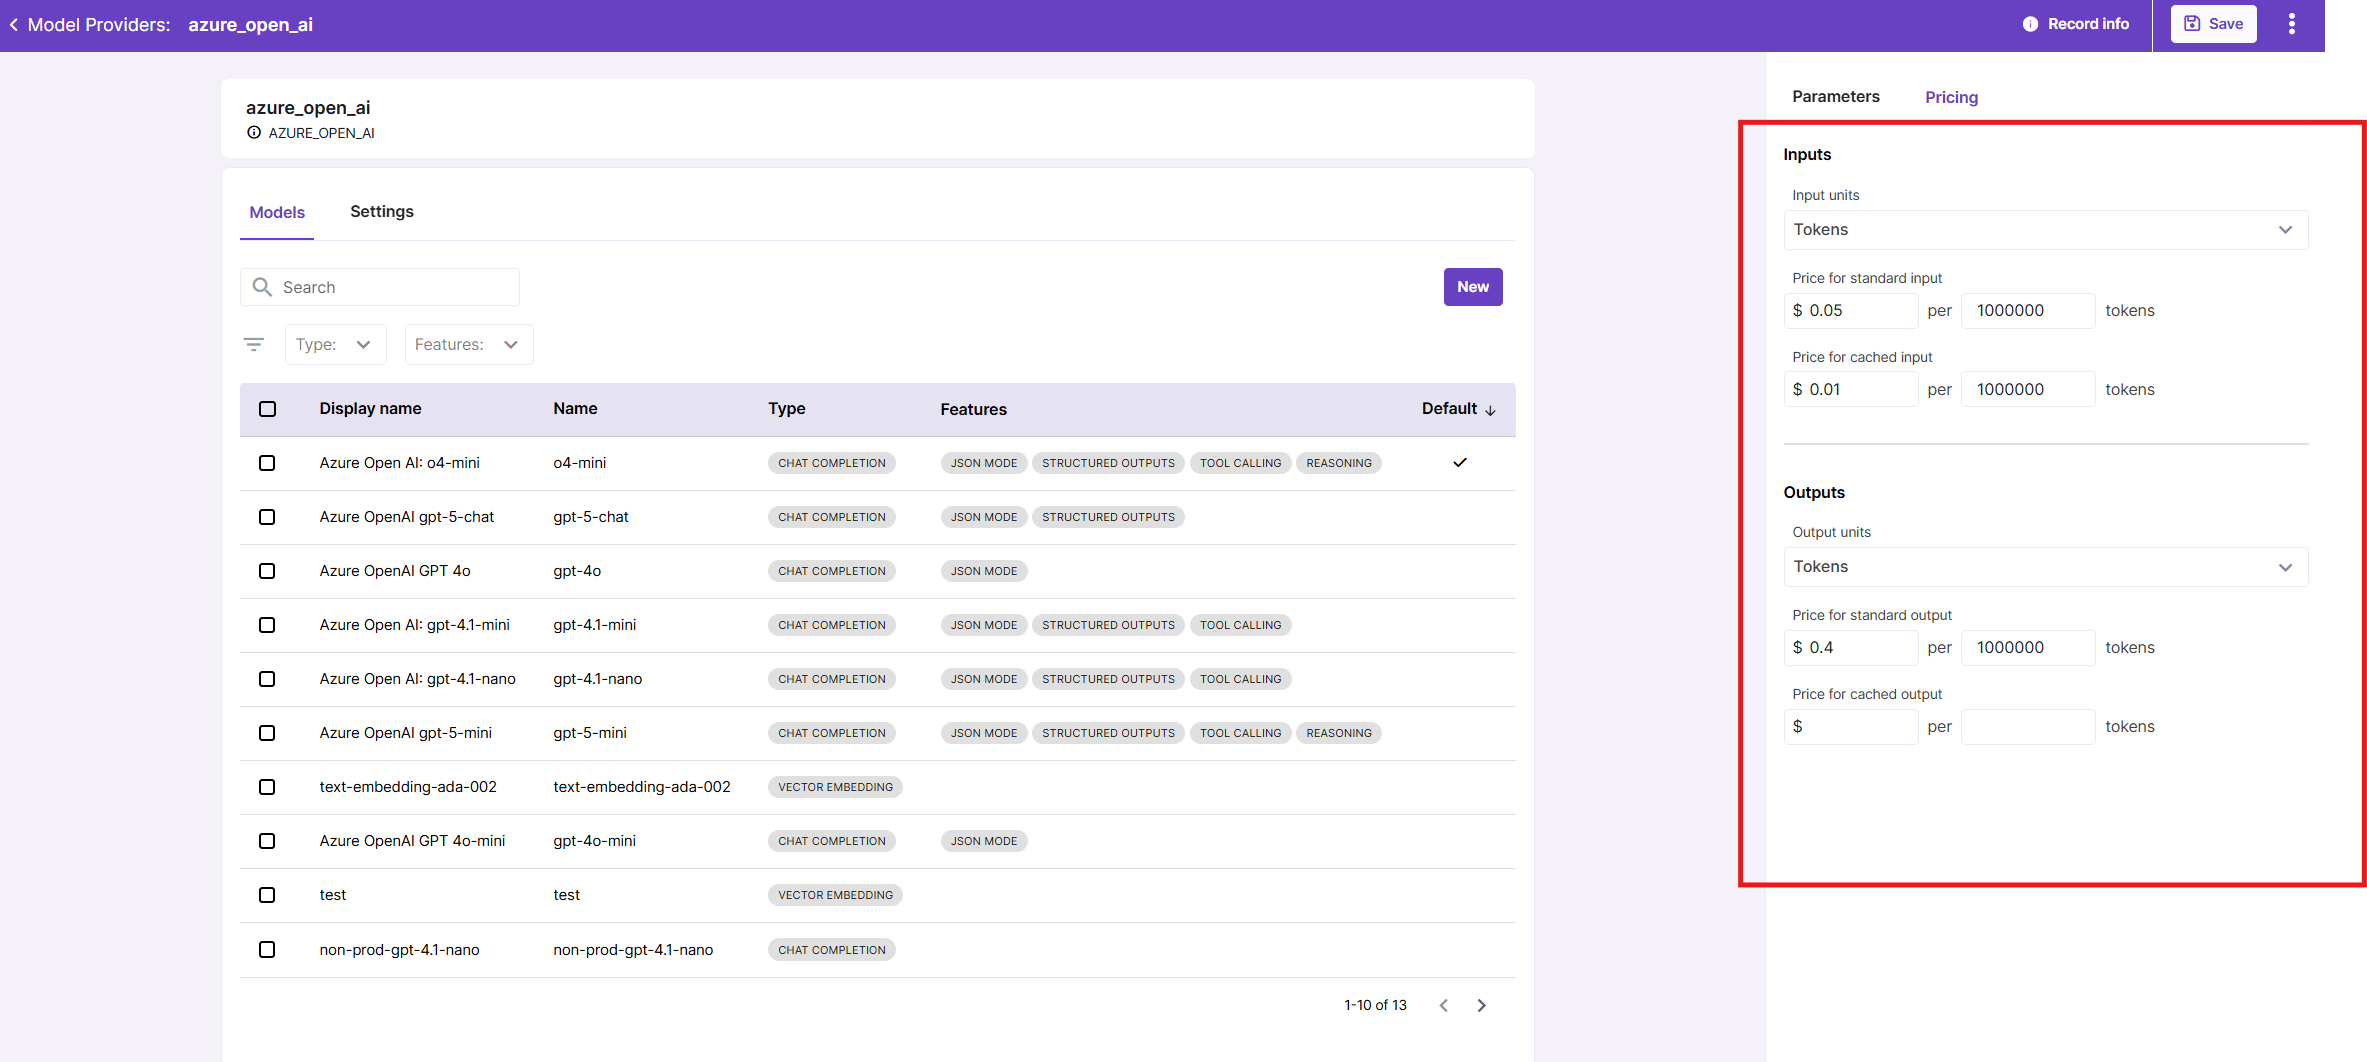
Task: Click the search magnifier icon
Action: (x=262, y=288)
